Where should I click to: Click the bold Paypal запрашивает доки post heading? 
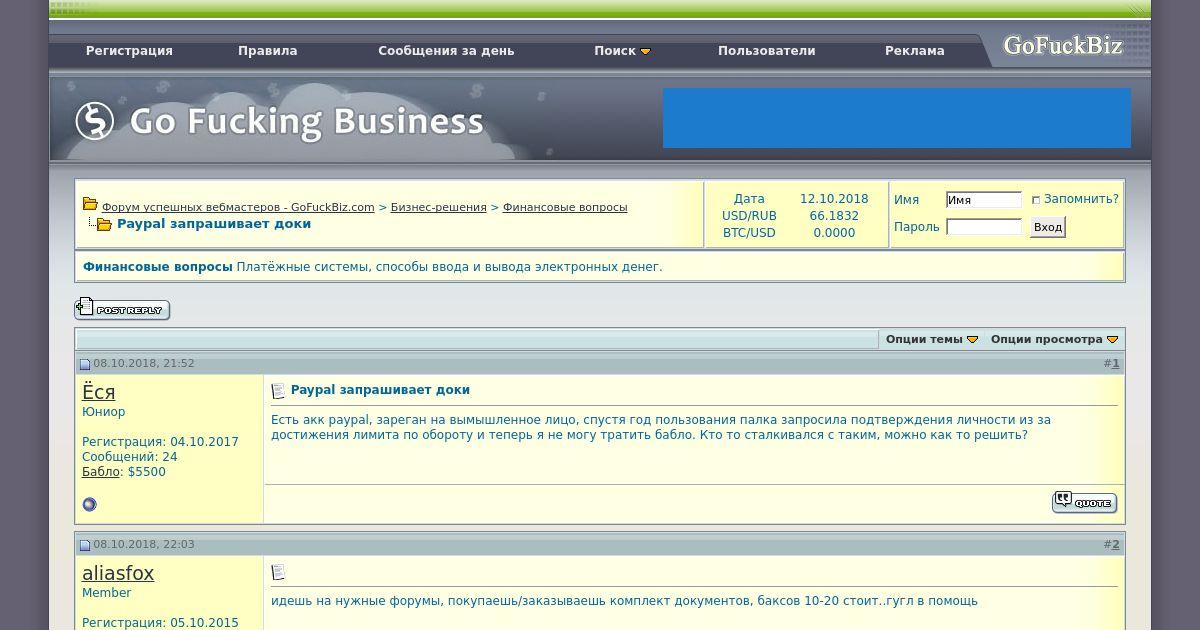[380, 390]
